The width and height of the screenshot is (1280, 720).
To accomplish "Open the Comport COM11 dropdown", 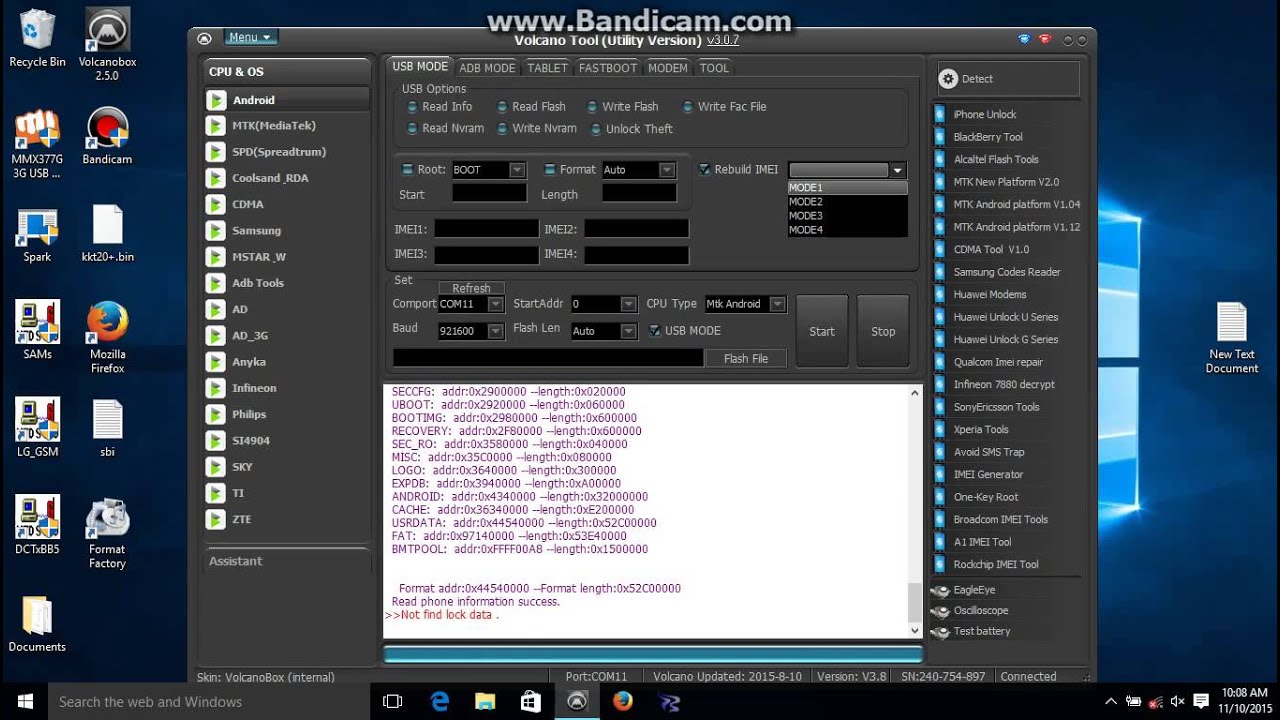I will [495, 304].
